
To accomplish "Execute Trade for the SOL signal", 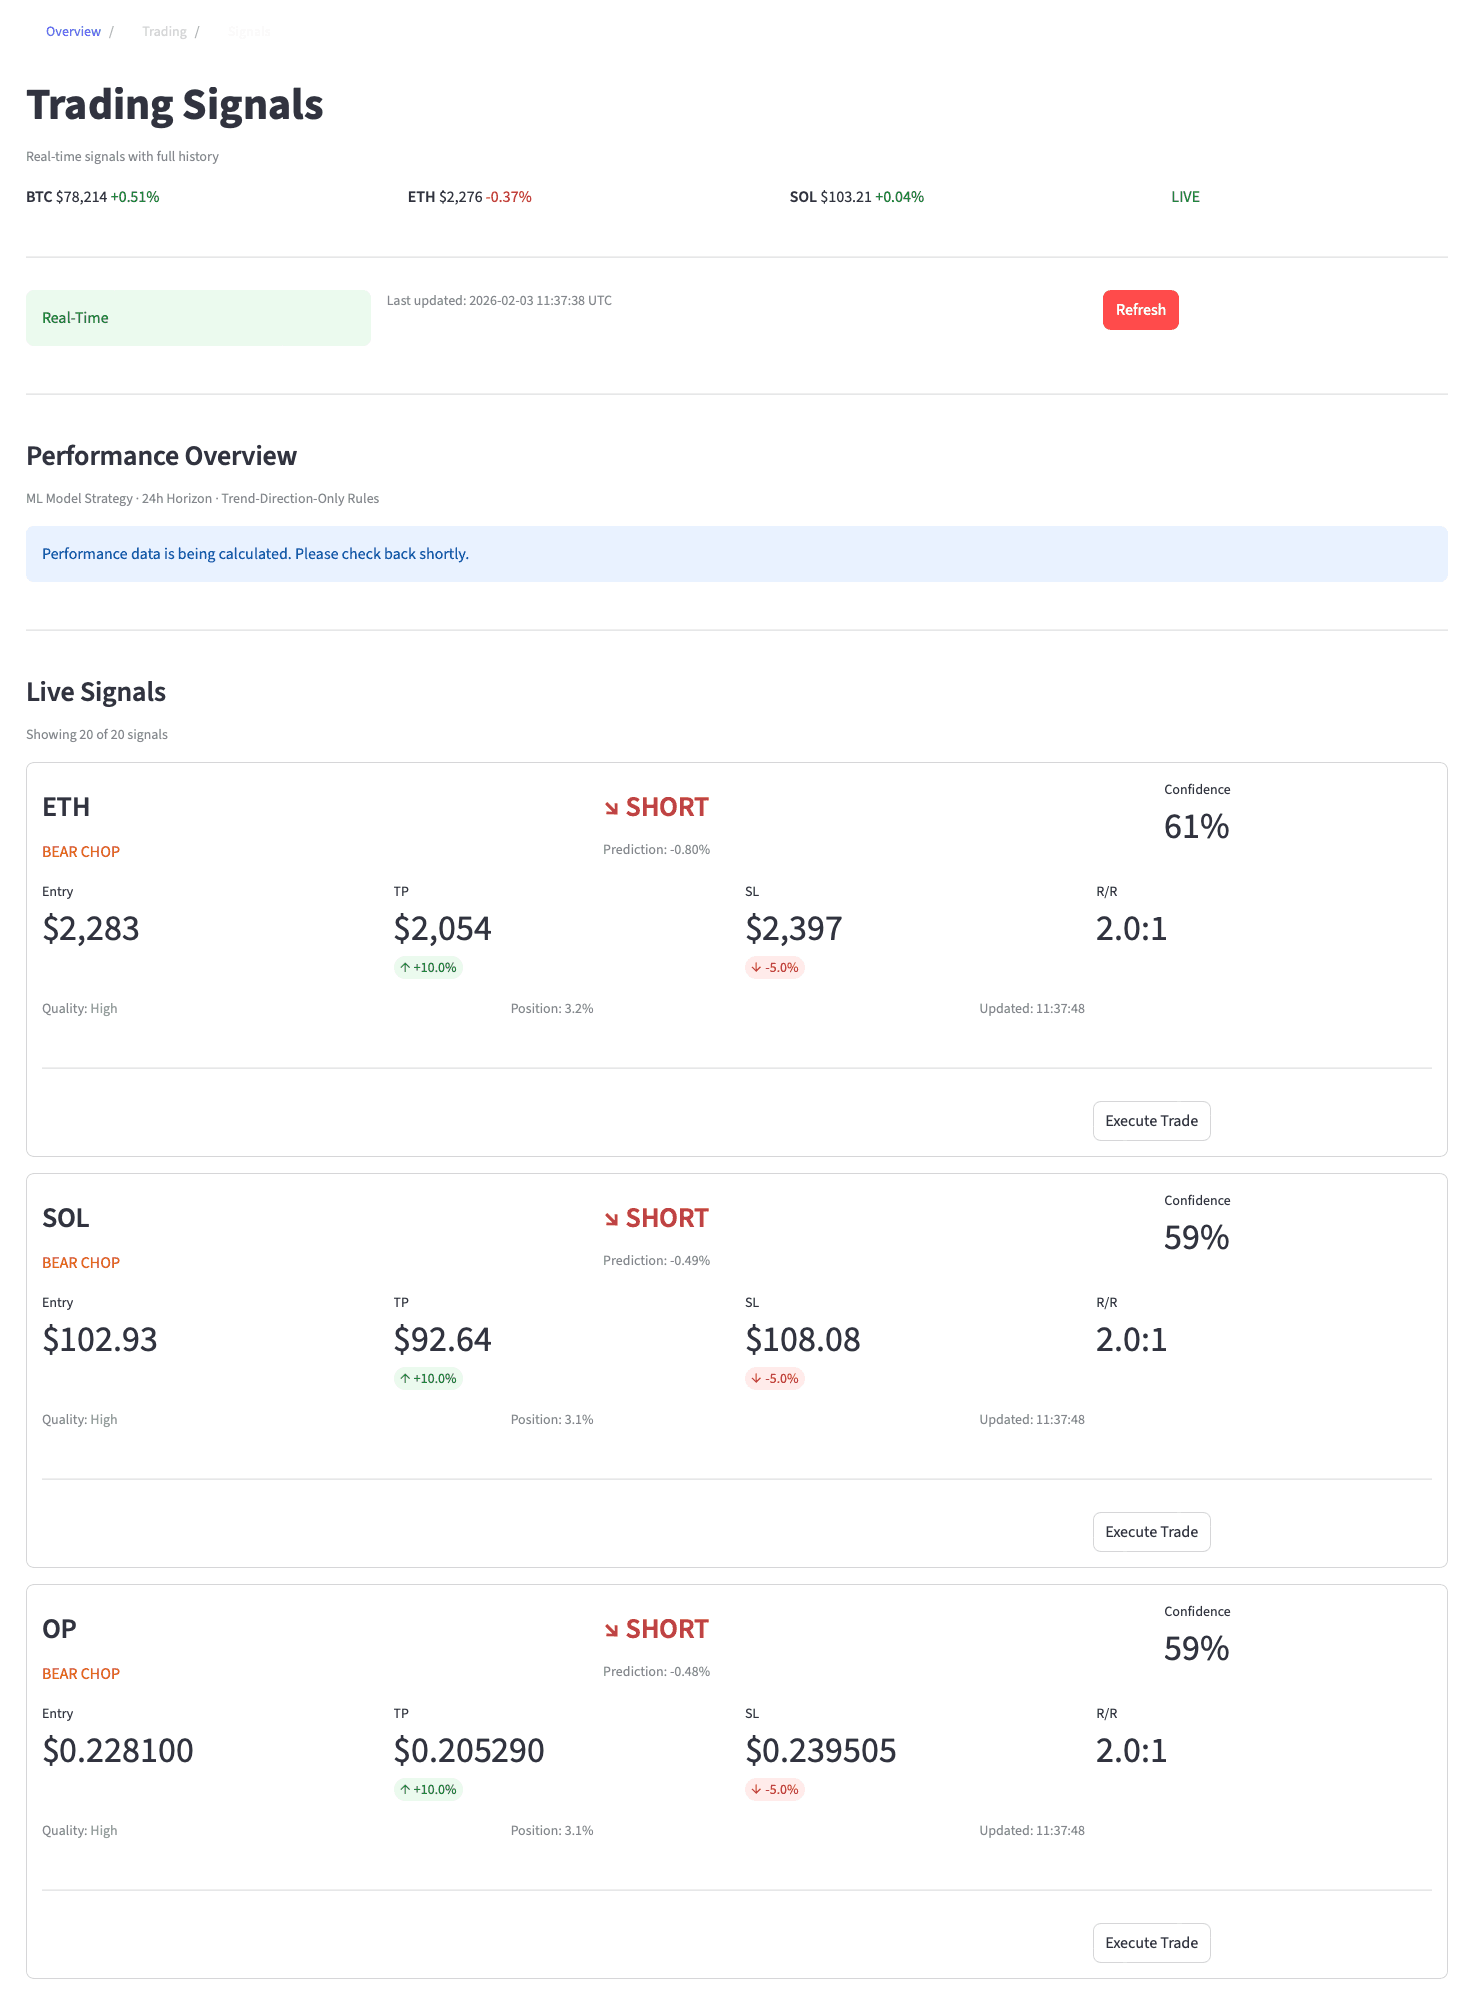I will coord(1151,1532).
